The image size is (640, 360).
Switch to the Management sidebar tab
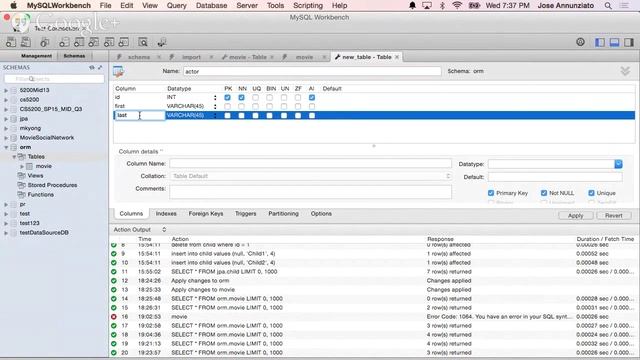(36, 56)
